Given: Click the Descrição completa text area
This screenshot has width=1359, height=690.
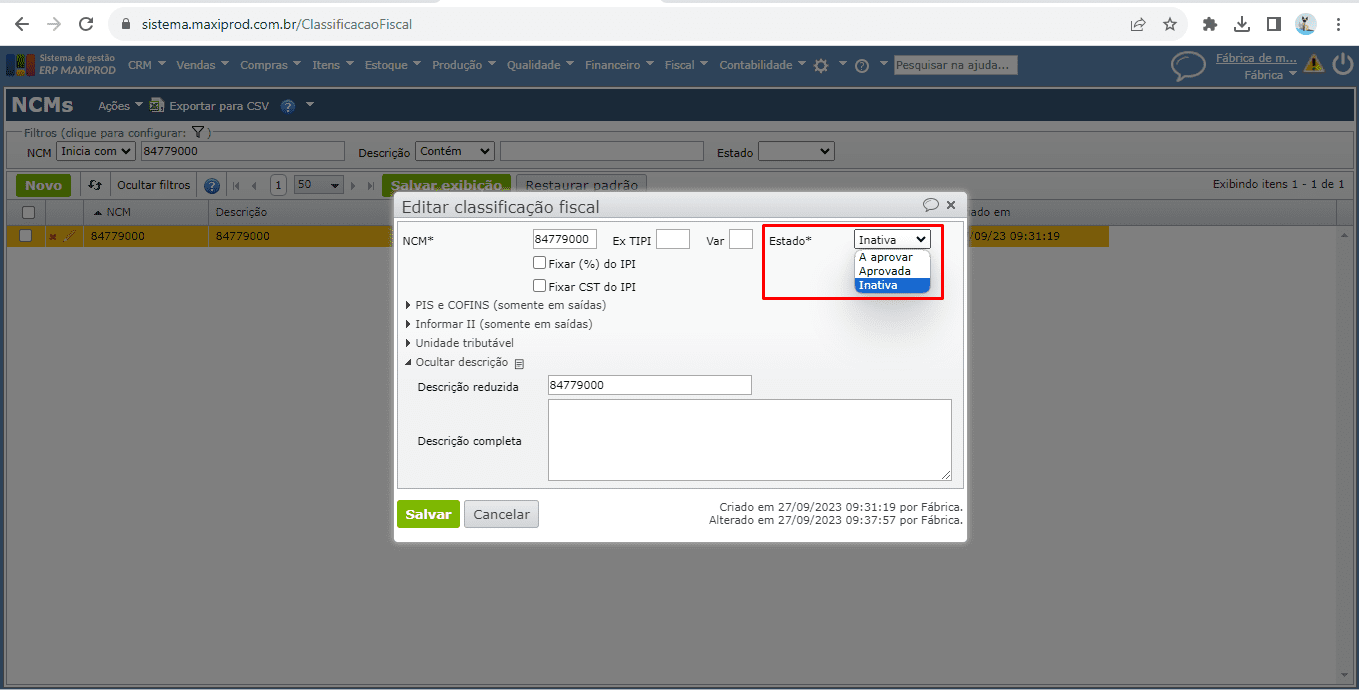Looking at the screenshot, I should tap(750, 440).
